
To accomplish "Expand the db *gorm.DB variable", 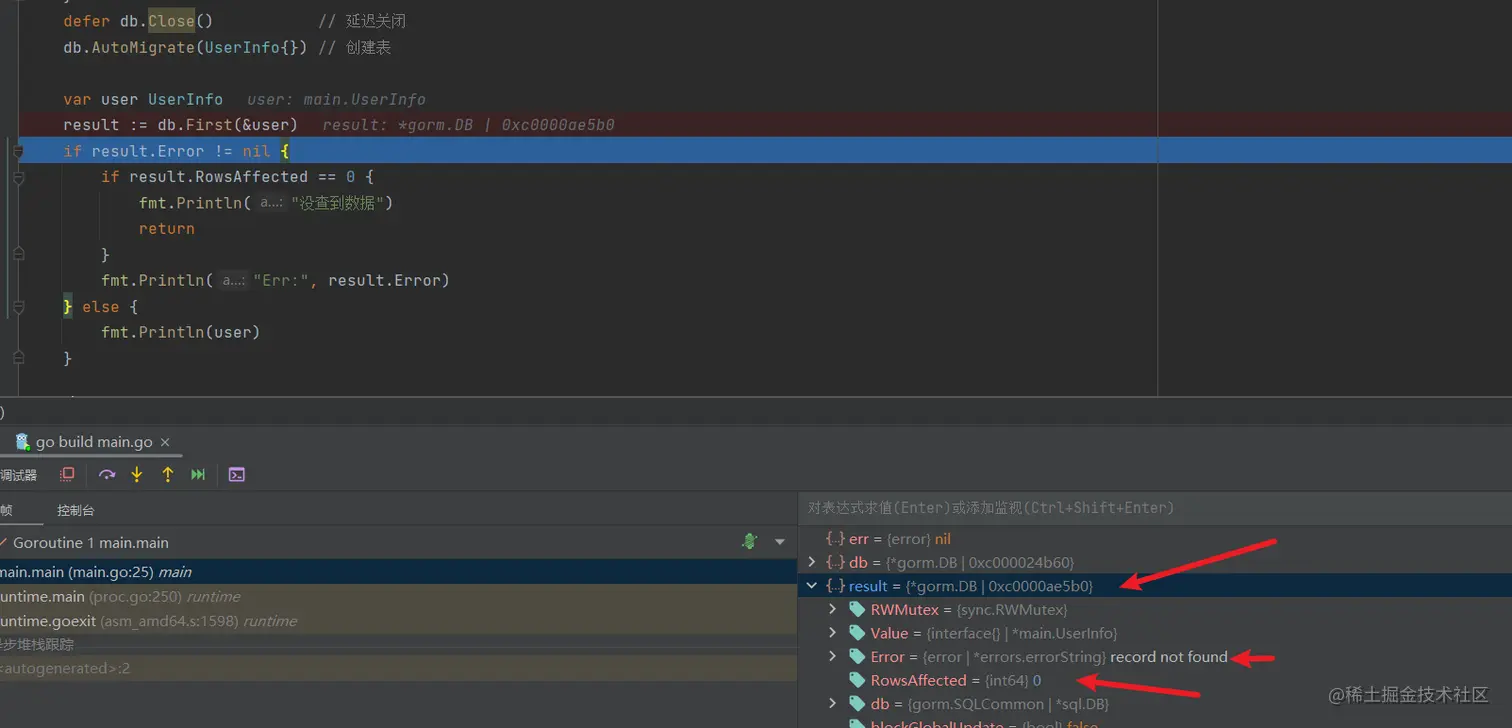I will pyautogui.click(x=812, y=562).
